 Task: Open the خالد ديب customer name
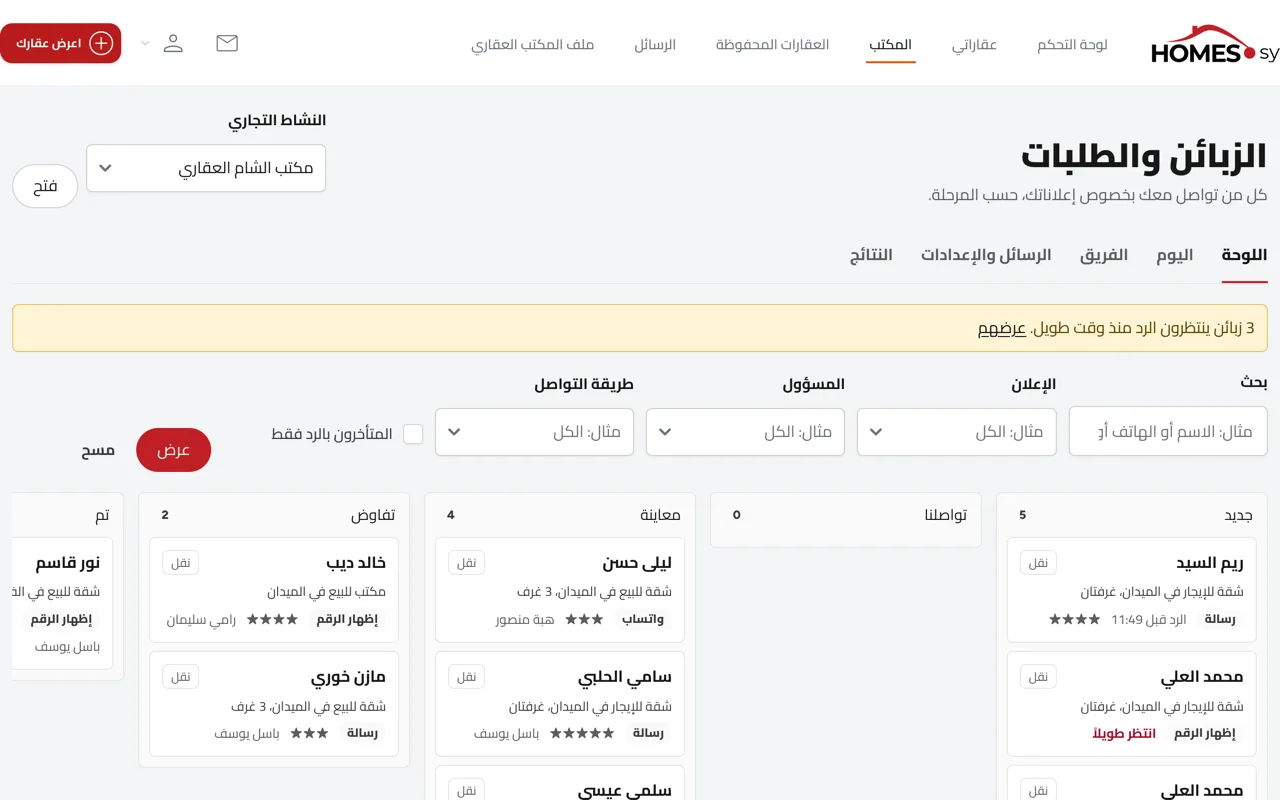point(356,563)
